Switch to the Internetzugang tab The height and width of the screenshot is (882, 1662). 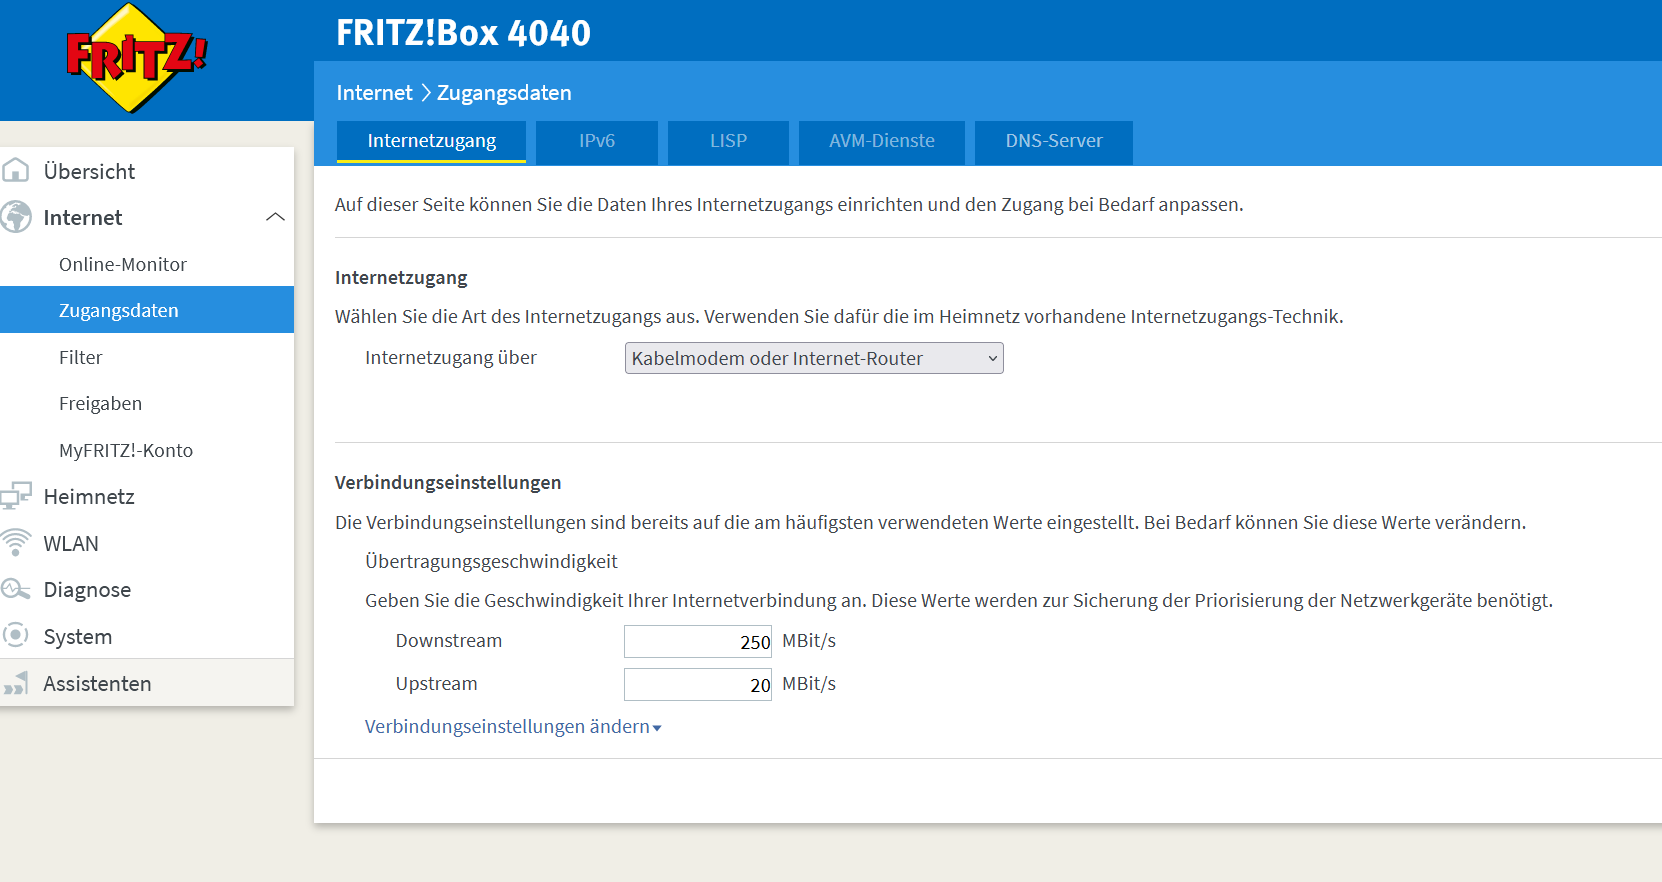pos(431,141)
